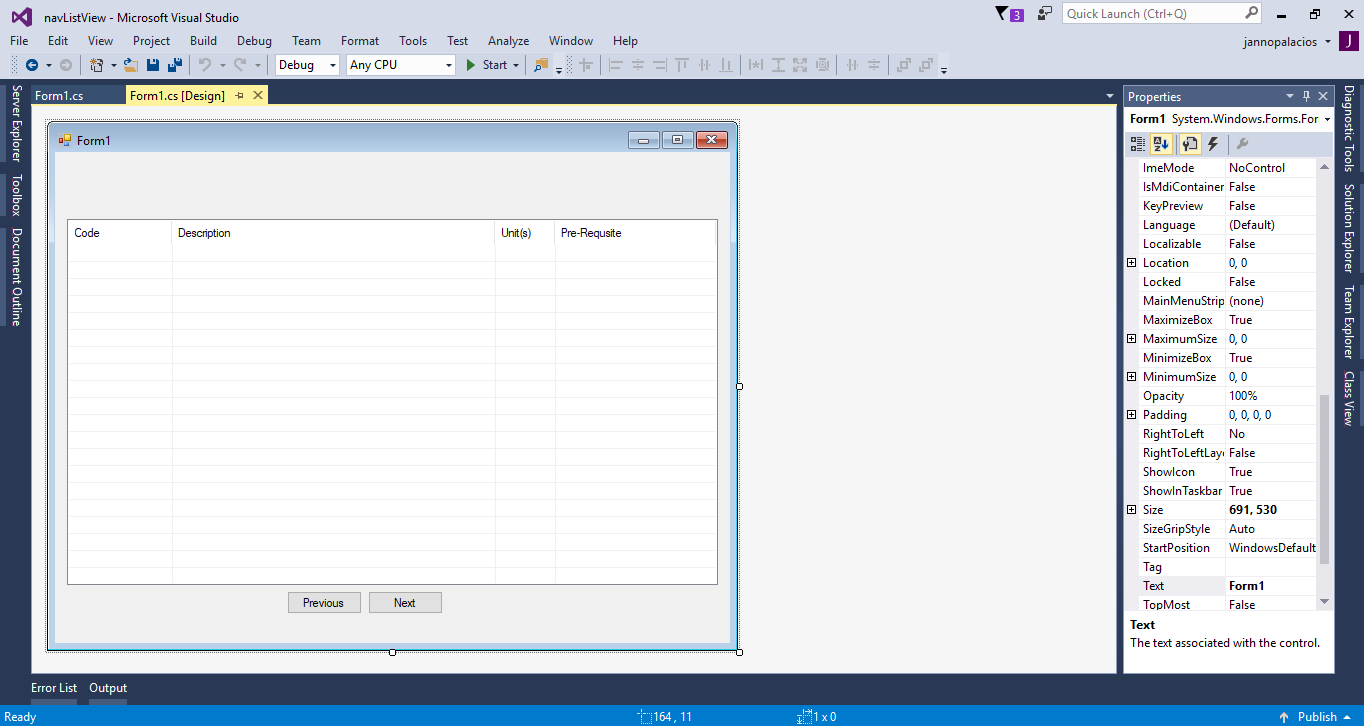This screenshot has width=1364, height=726.
Task: Open the Properties window options arrow
Action: pyautogui.click(x=1290, y=96)
